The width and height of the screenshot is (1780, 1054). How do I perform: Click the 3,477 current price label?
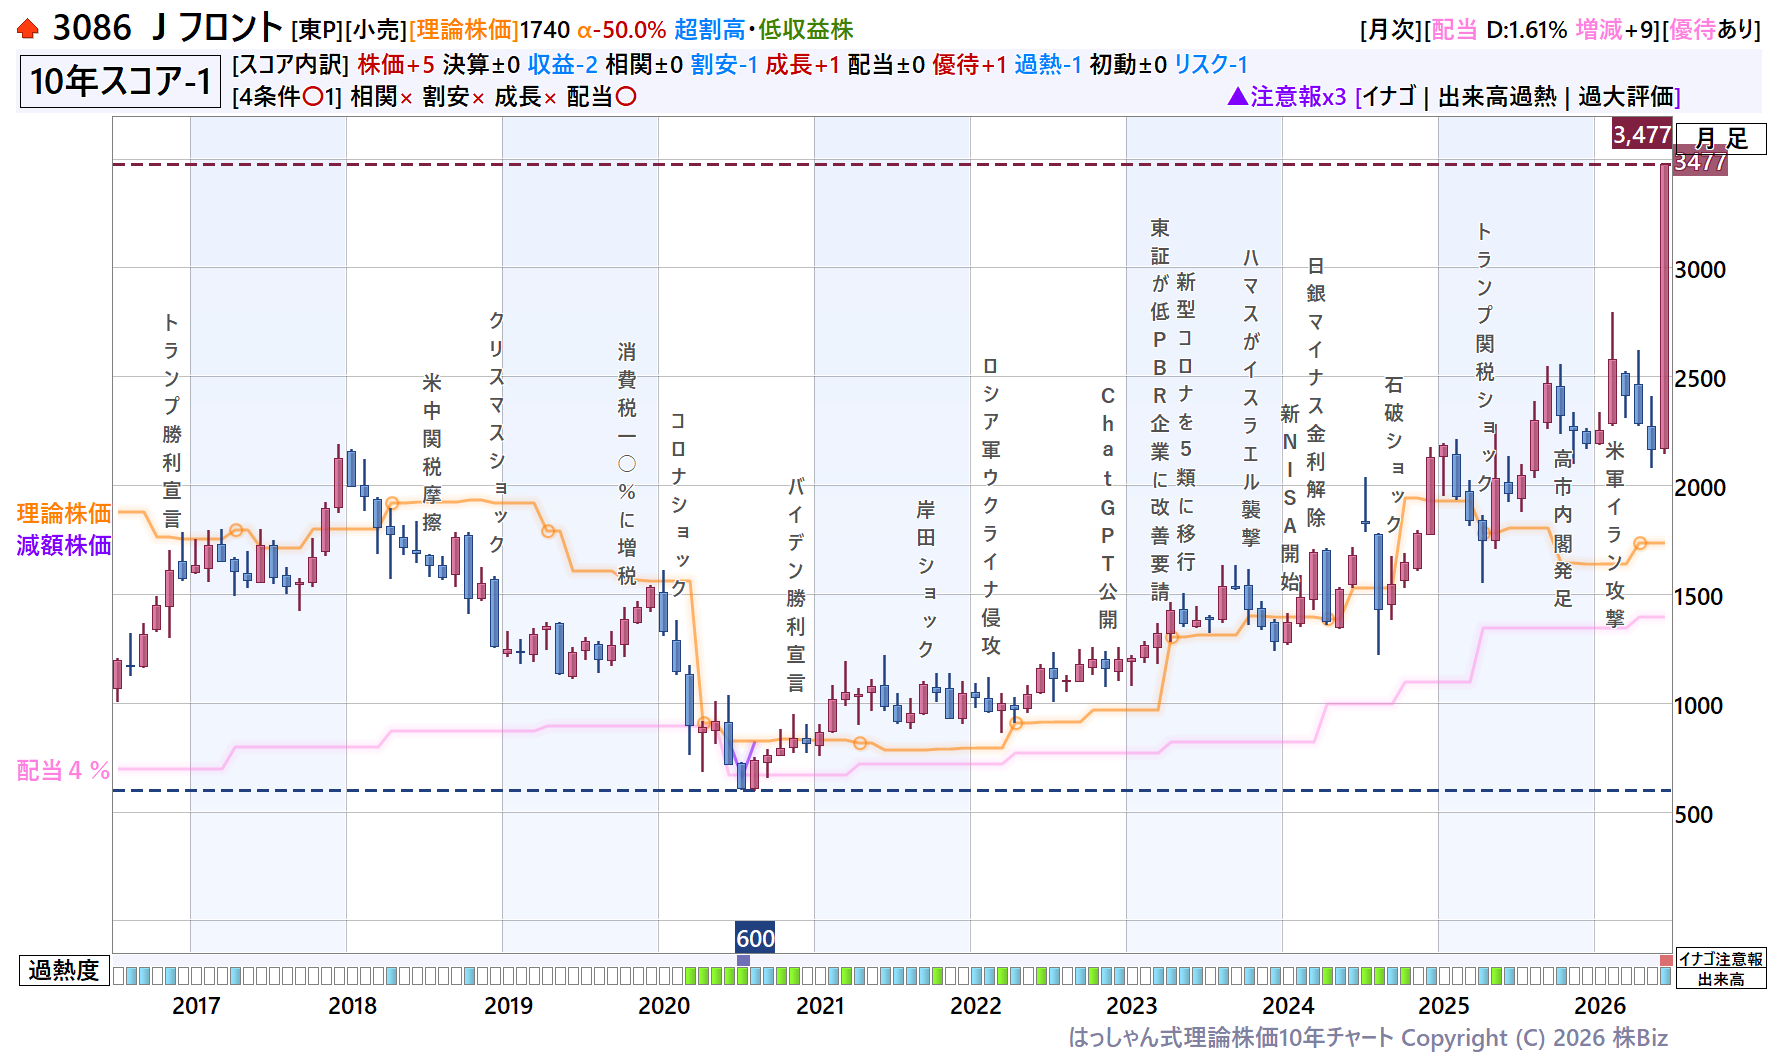(x=1641, y=134)
